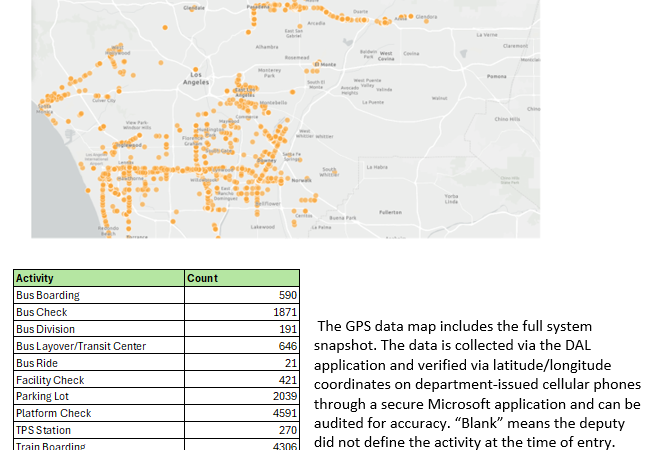The height and width of the screenshot is (450, 664).
Task: Select the Bus Layover/Transit Center cell
Action: tap(81, 346)
